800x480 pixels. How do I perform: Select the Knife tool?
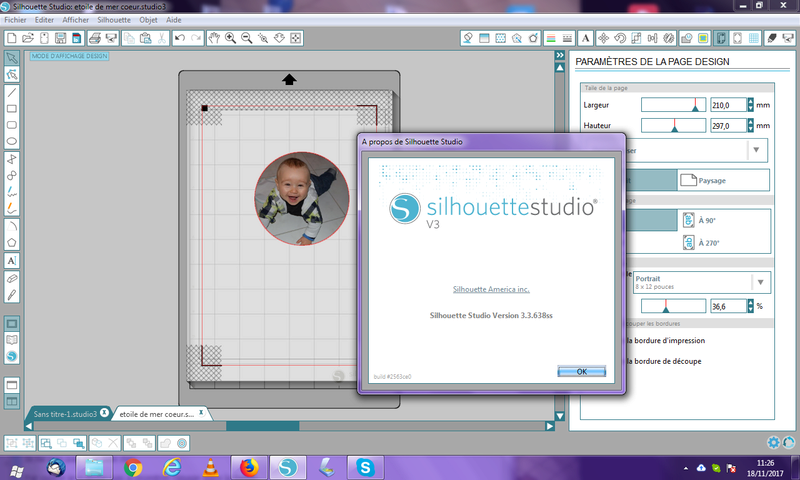pyautogui.click(x=12, y=295)
